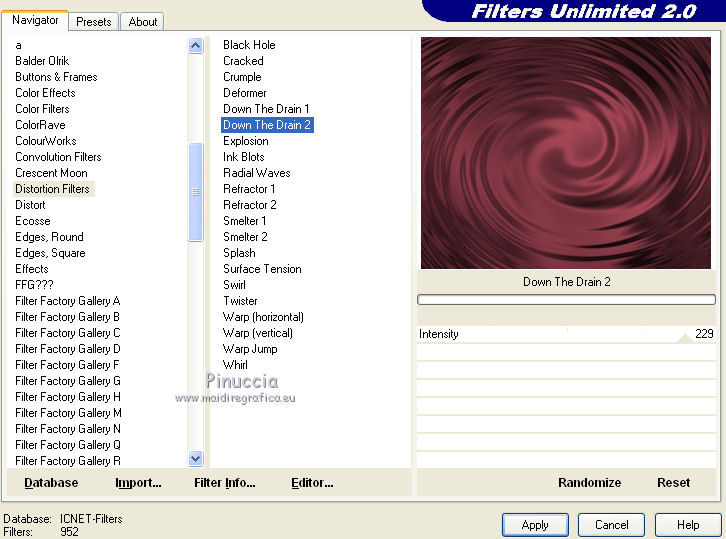Click the progress bar under preview
This screenshot has height=539, width=726.
pyautogui.click(x=566, y=300)
